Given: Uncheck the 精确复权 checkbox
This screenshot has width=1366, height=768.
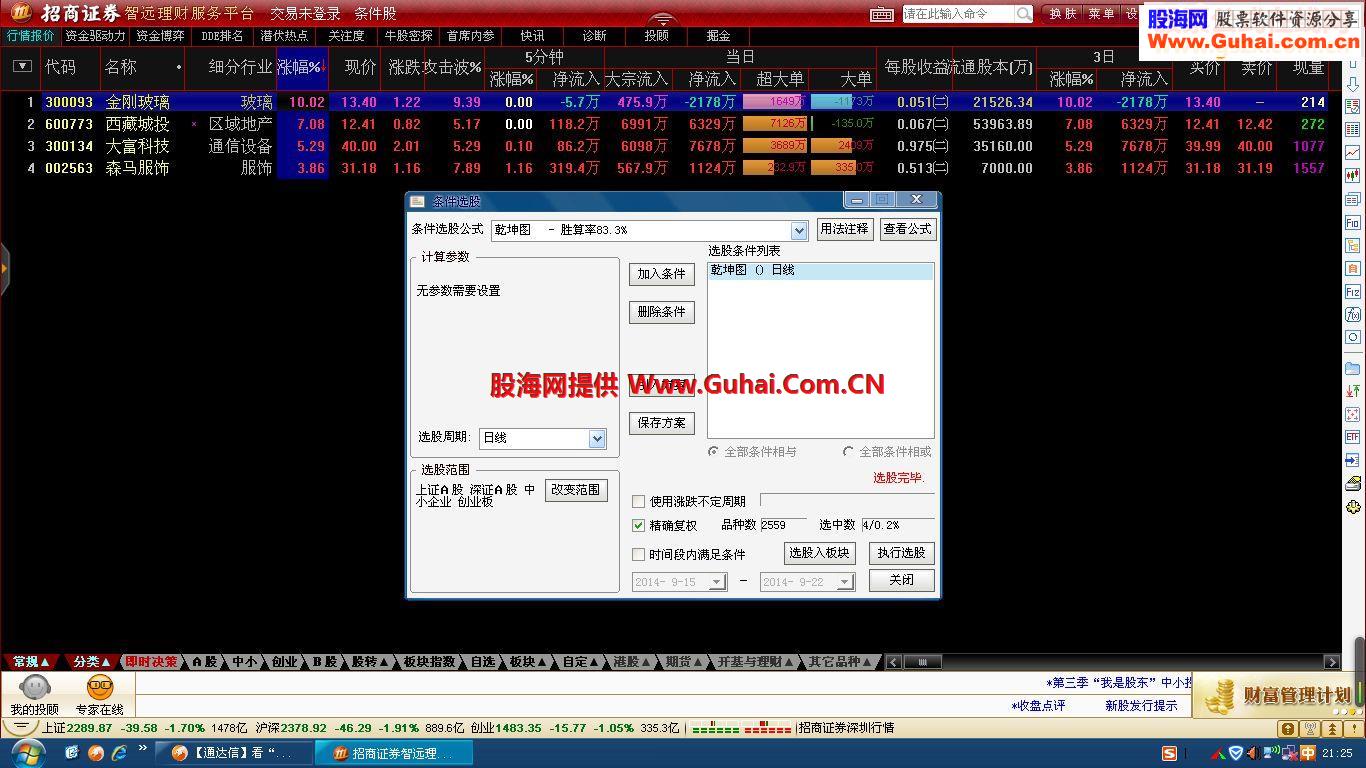Looking at the screenshot, I should [639, 526].
